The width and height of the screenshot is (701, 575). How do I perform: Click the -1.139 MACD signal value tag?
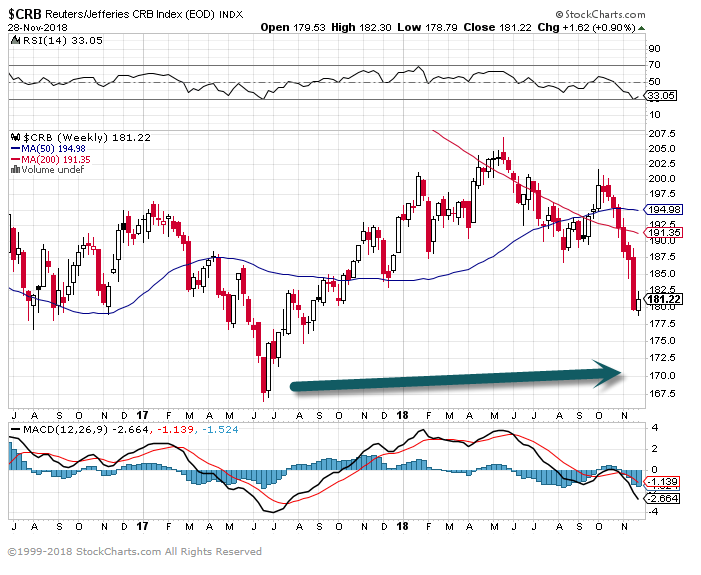(x=663, y=482)
